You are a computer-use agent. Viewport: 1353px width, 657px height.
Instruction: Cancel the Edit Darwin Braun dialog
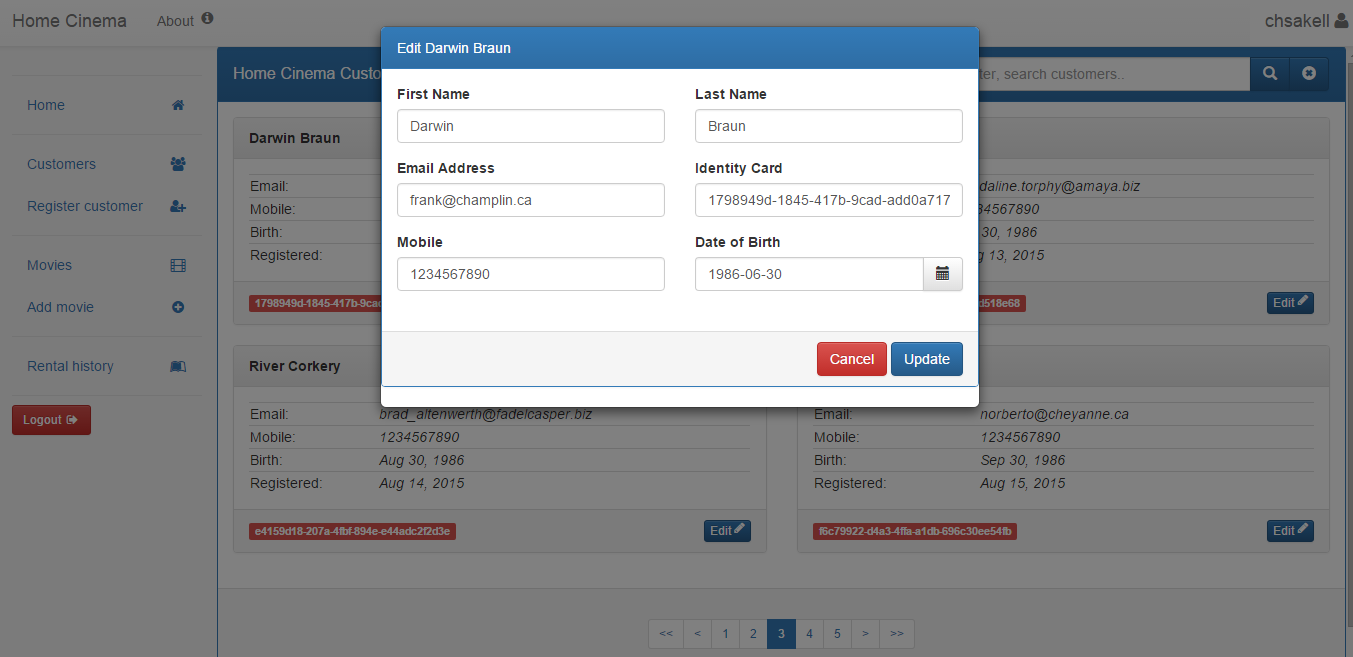(x=851, y=359)
